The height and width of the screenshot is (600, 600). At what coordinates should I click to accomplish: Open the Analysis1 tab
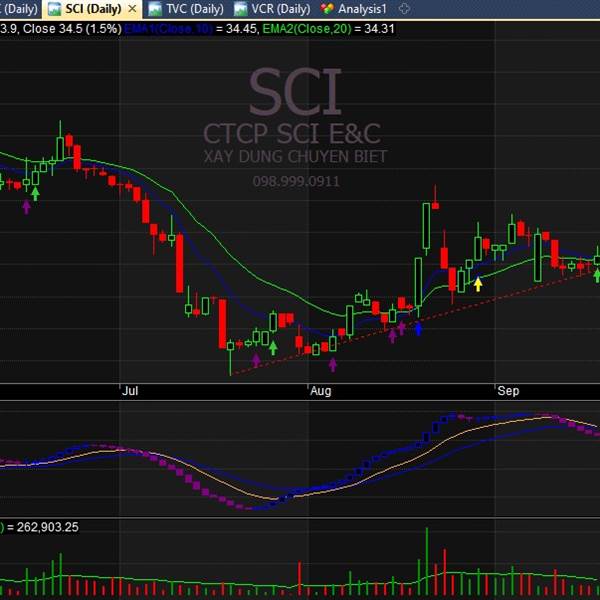(354, 9)
